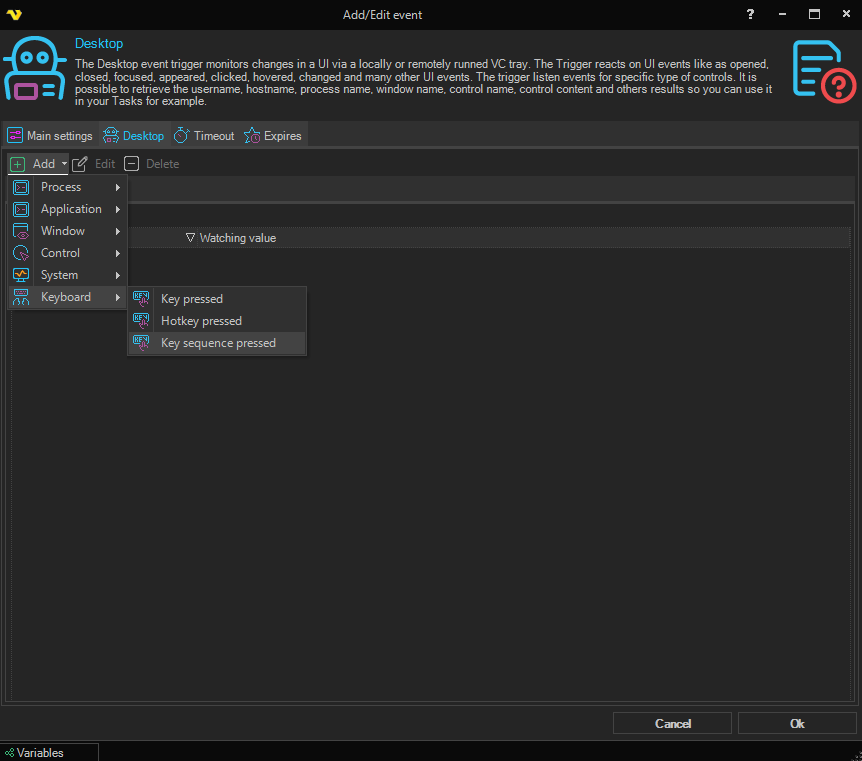Confirm with the Ok button
The height and width of the screenshot is (761, 862).
796,723
